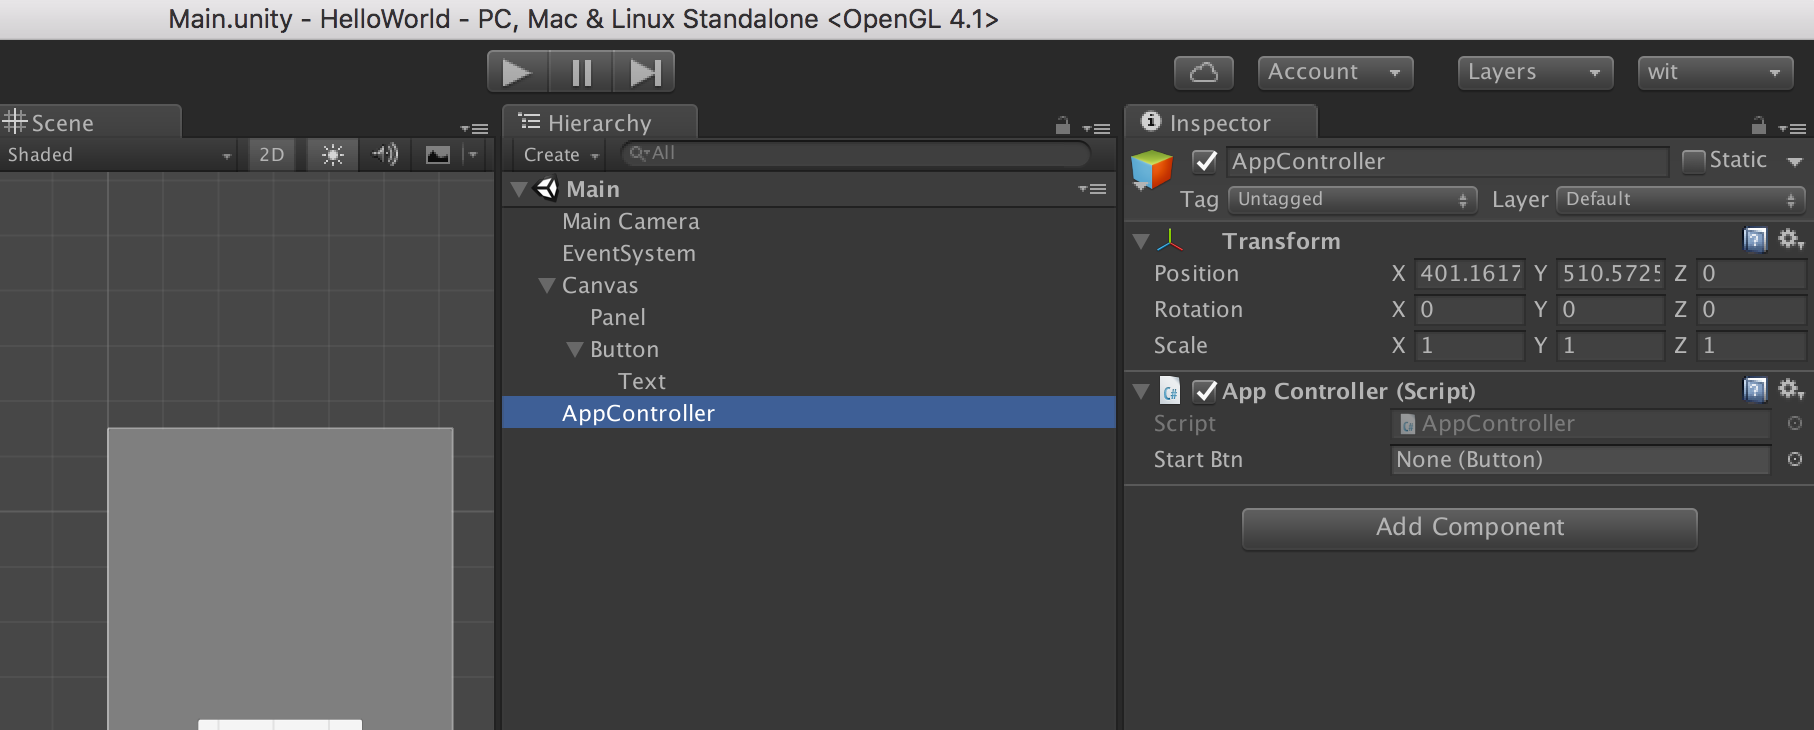Open Main scene row options menu
Screen dimensions: 1814x730
1092,189
